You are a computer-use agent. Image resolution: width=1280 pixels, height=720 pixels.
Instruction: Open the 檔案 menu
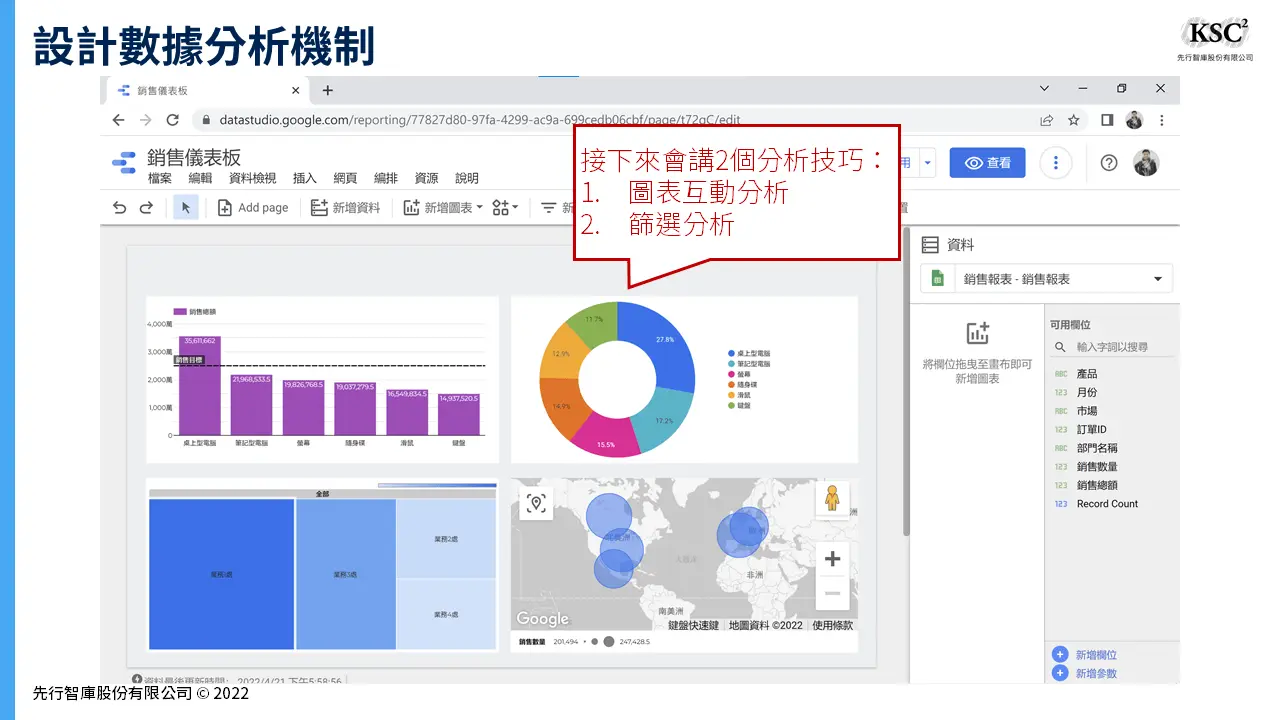tap(160, 178)
